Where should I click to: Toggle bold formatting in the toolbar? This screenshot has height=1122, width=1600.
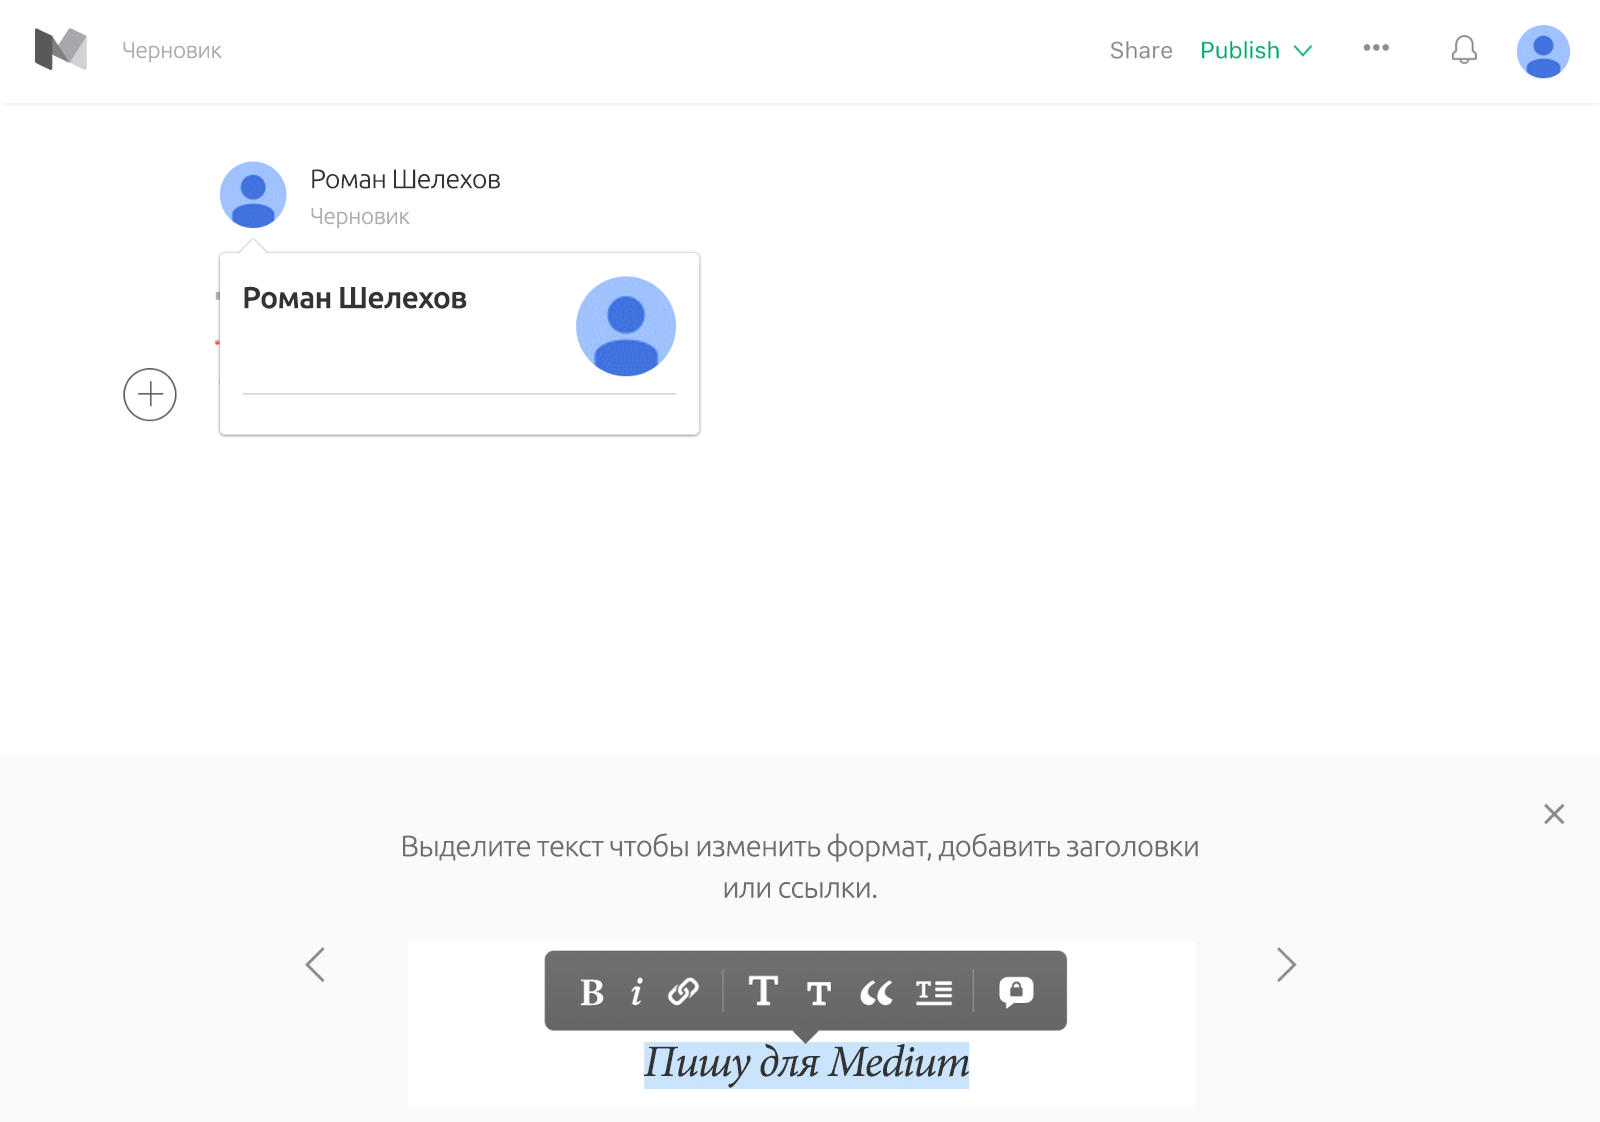pyautogui.click(x=592, y=992)
